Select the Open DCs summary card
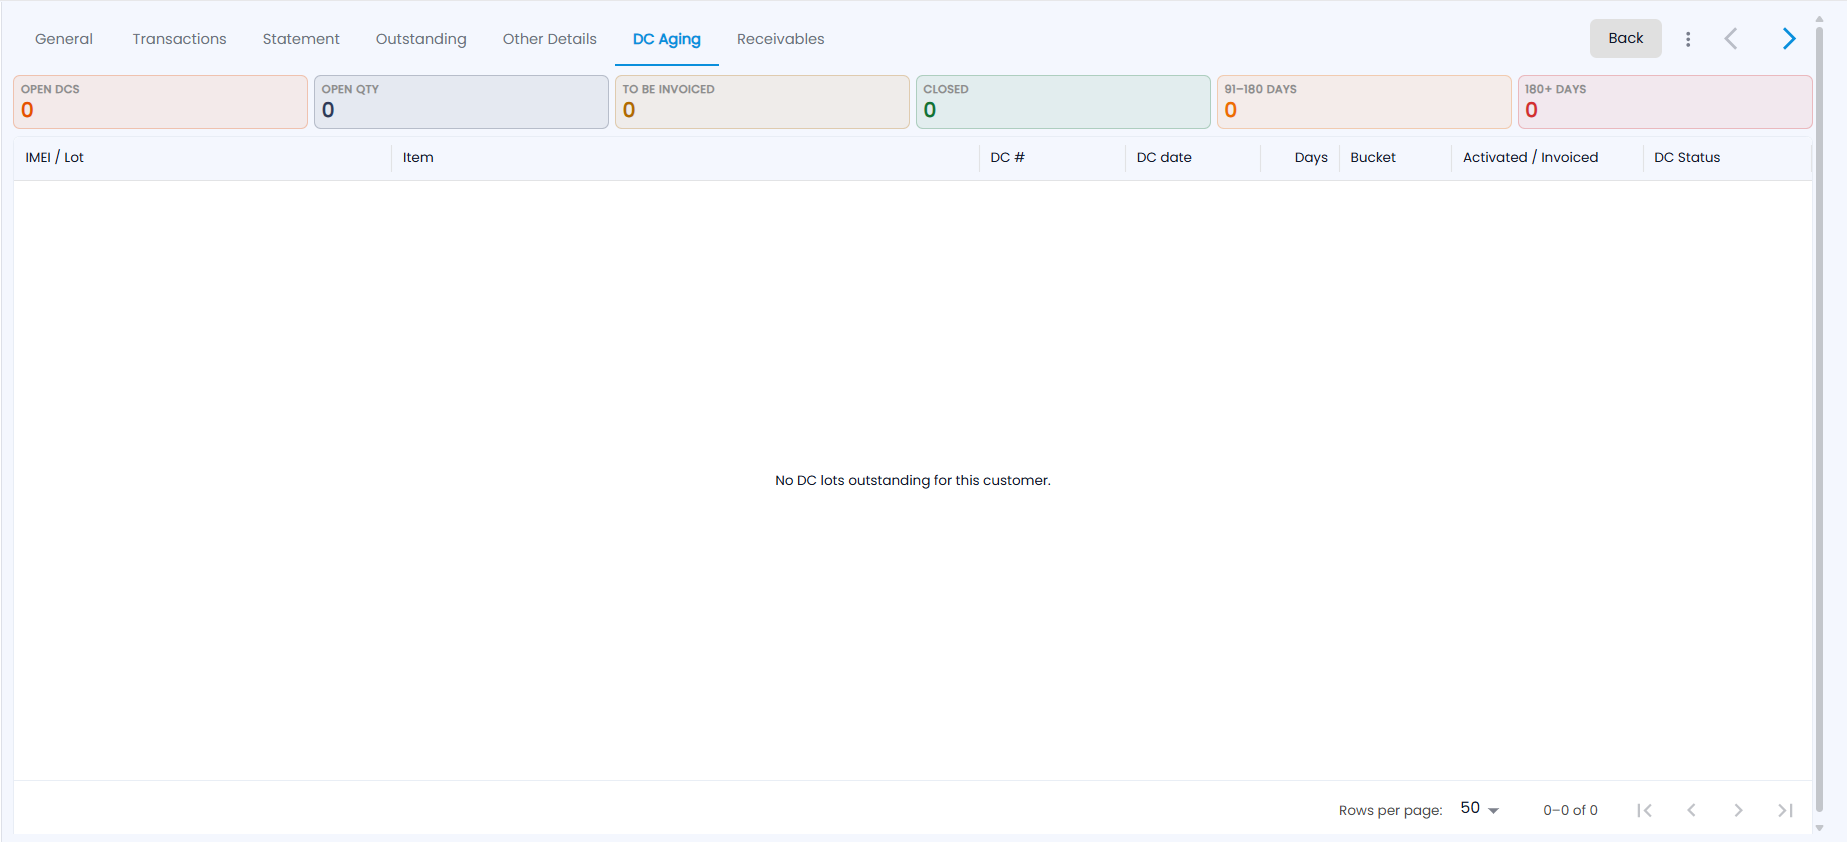The width and height of the screenshot is (1847, 842). 160,102
